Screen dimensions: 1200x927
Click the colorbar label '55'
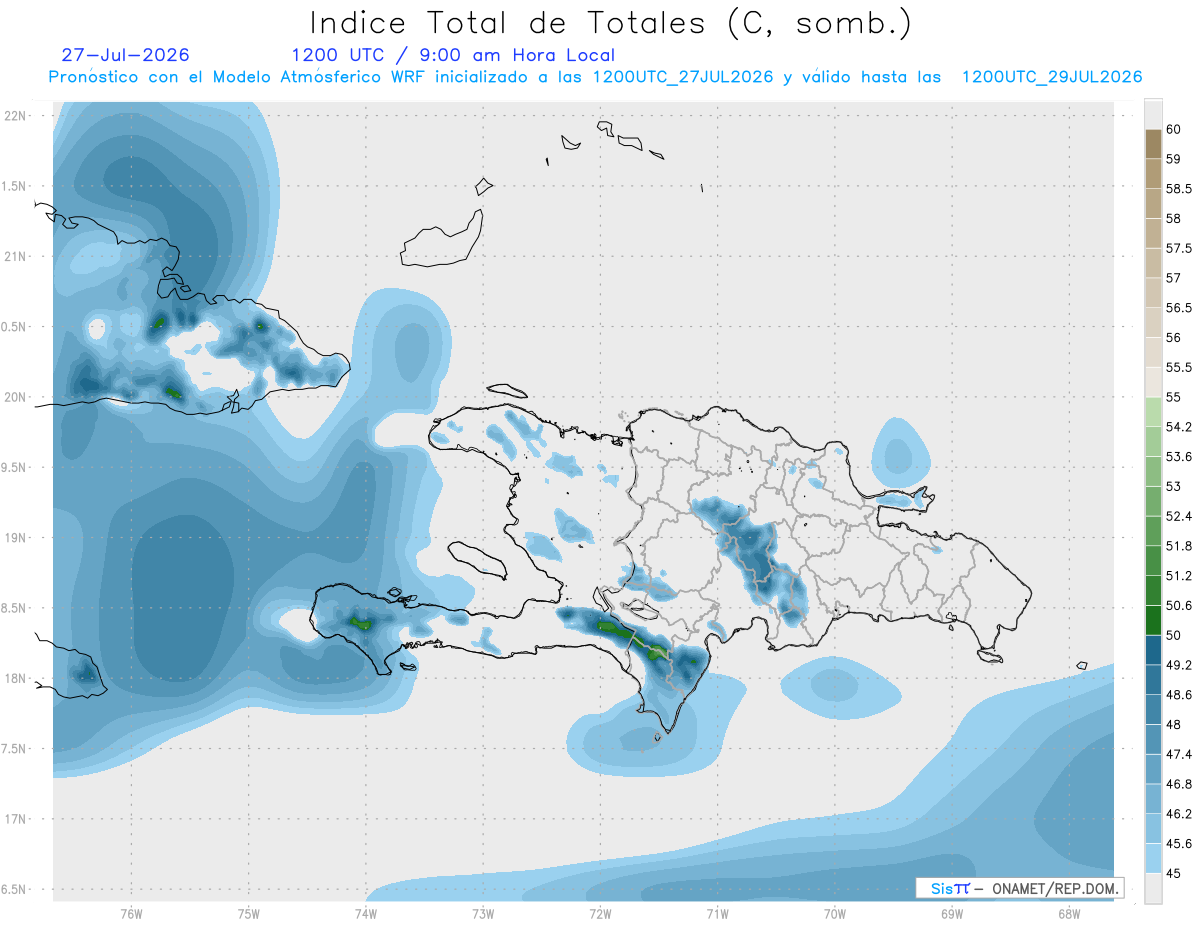point(1174,397)
